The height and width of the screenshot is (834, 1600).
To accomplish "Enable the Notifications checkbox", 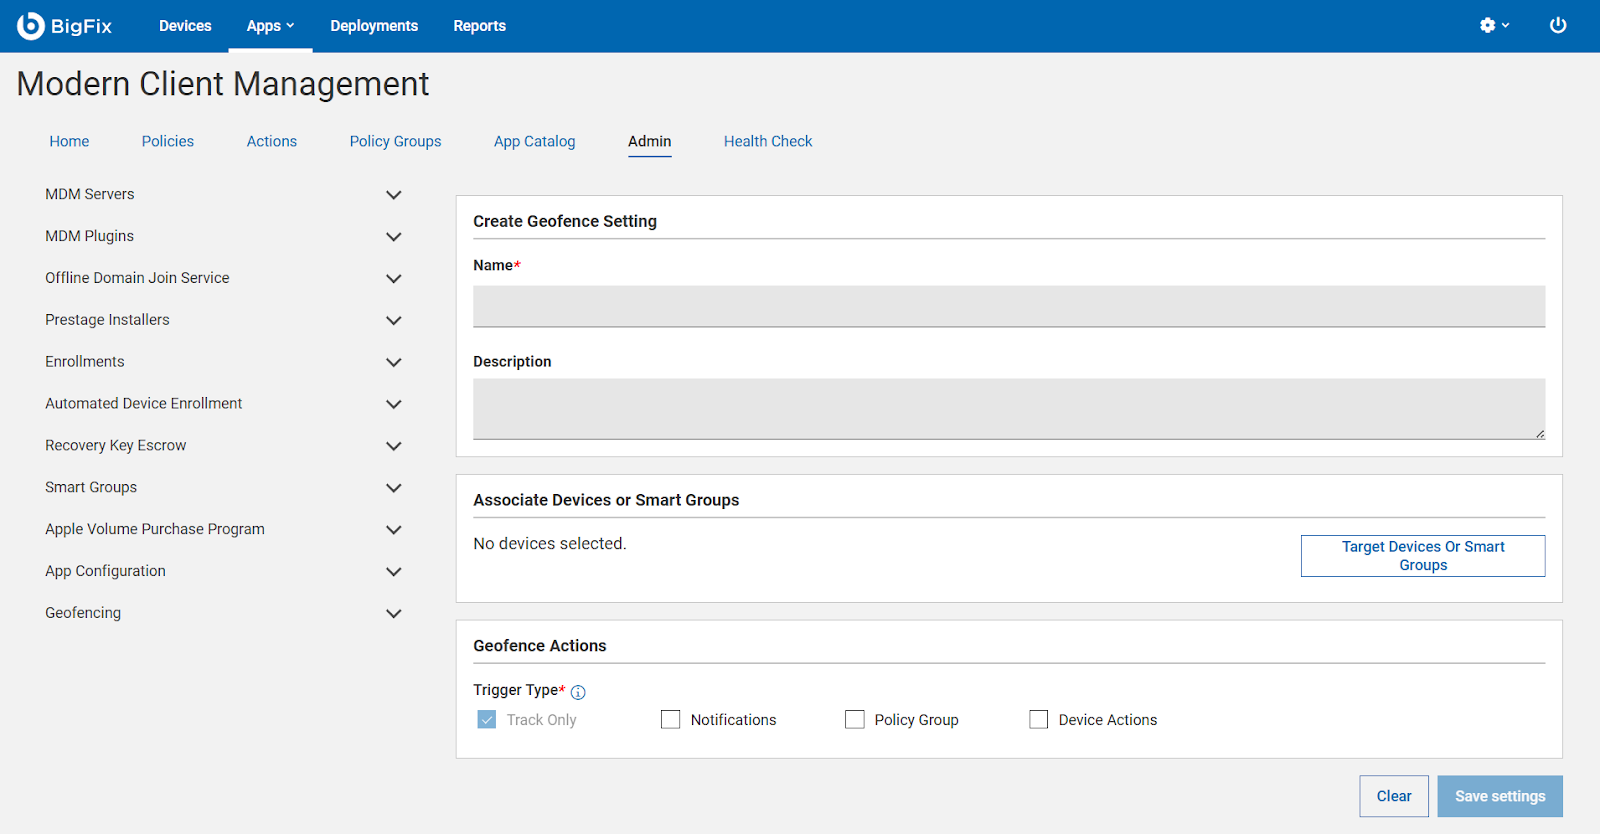I will [x=670, y=720].
